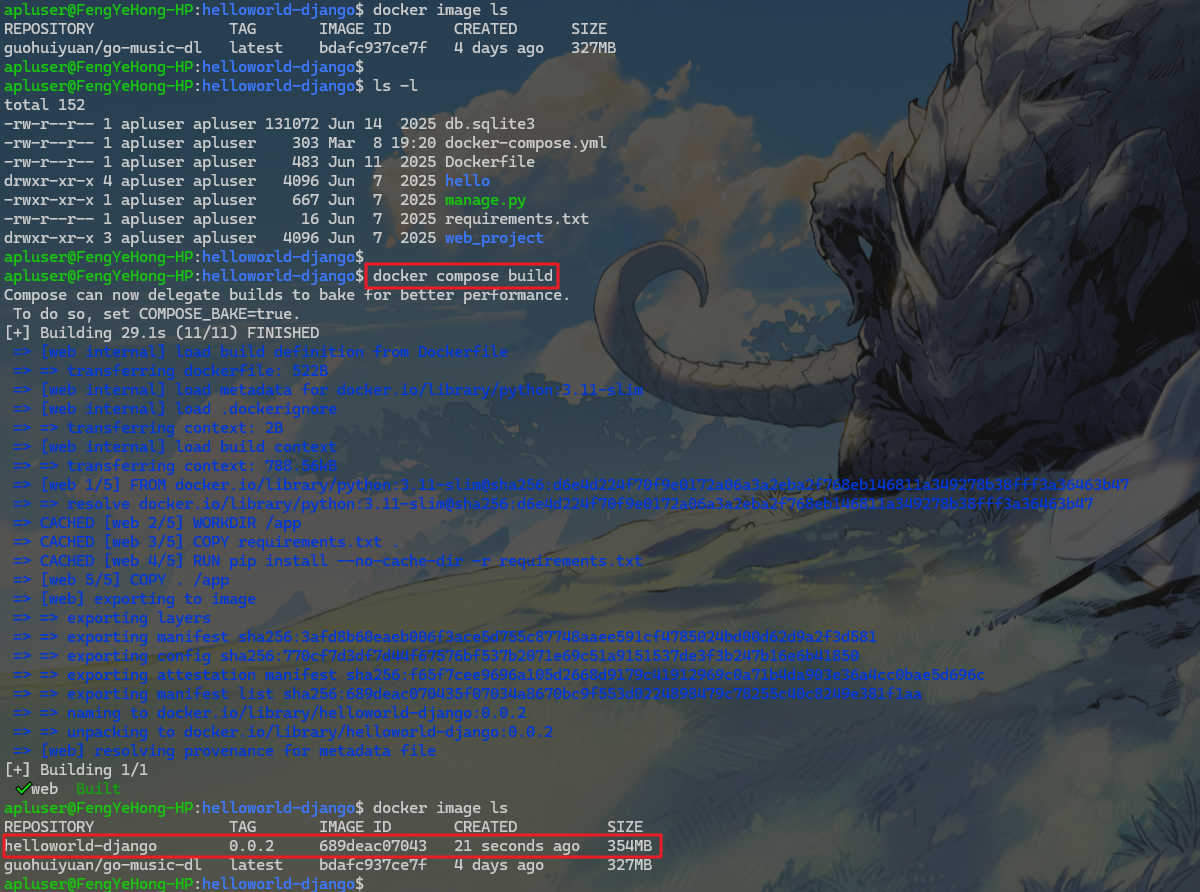
Task: Click the web_project directory name
Action: click(x=494, y=238)
